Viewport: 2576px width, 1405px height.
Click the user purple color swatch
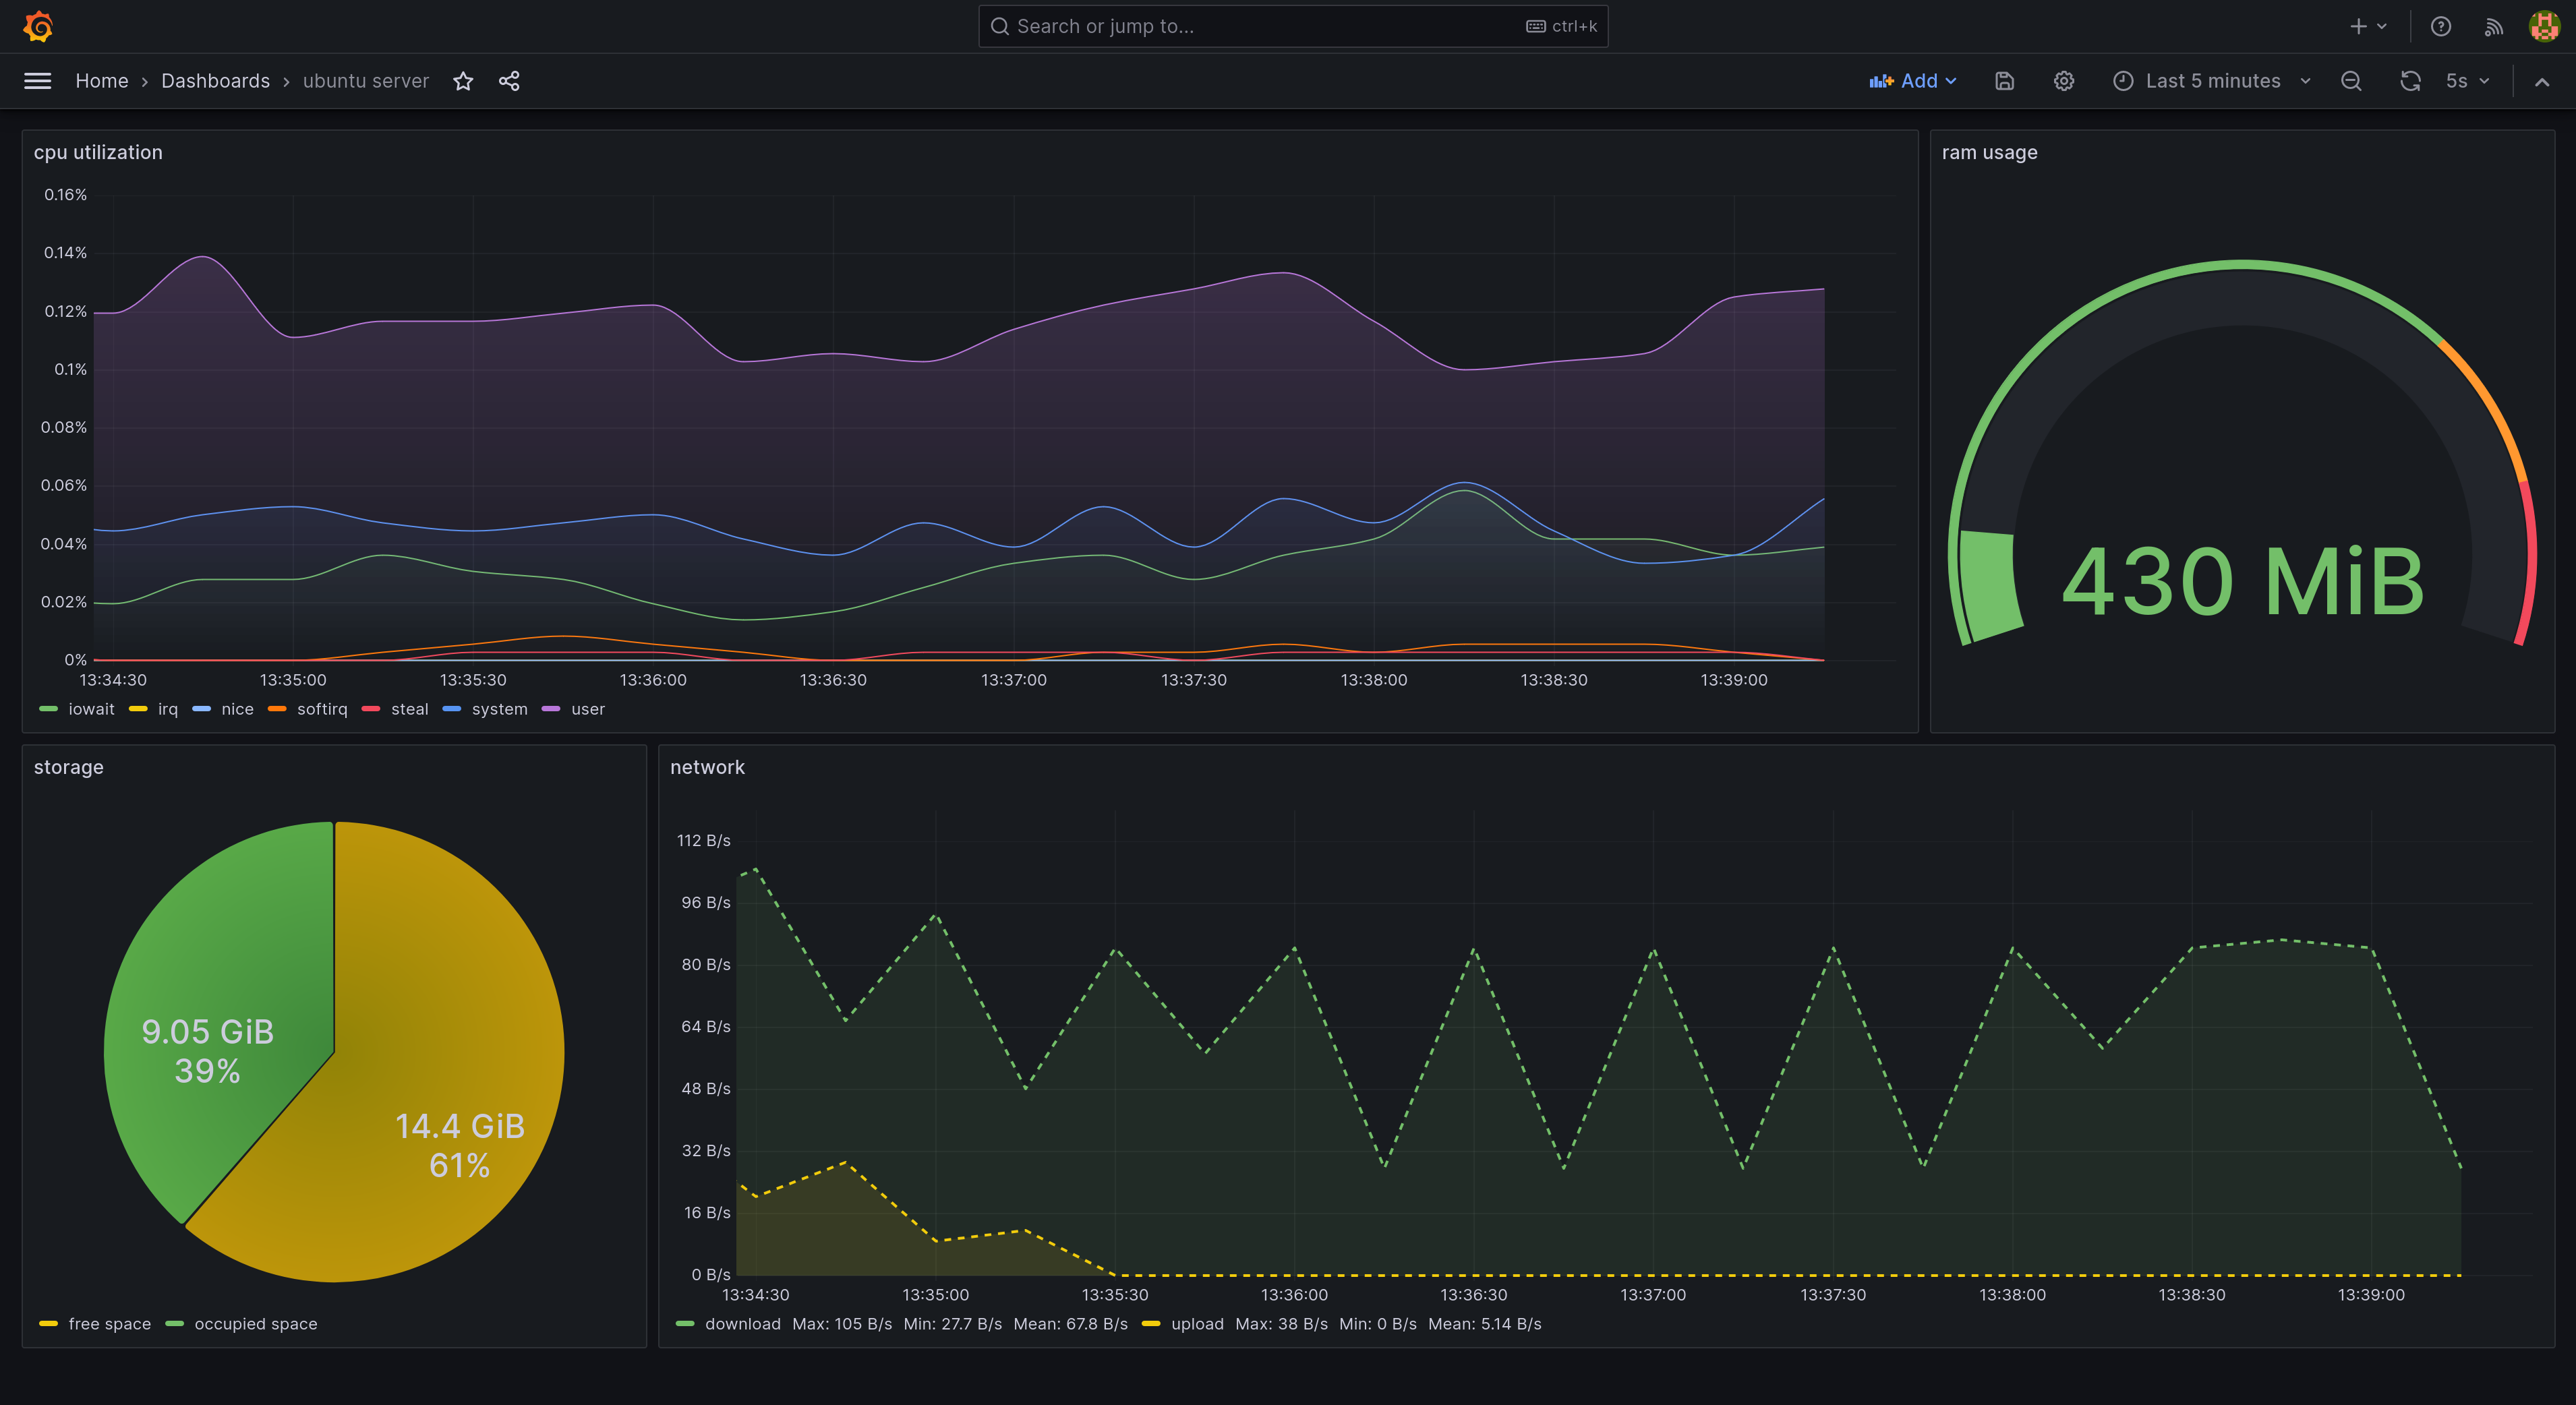click(551, 709)
